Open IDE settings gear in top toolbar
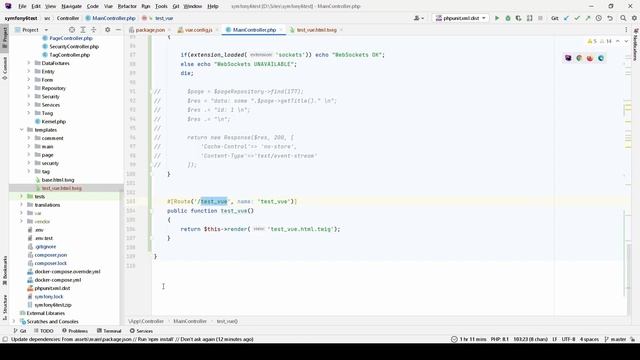Screen dimensions: 640x360 click(634, 18)
